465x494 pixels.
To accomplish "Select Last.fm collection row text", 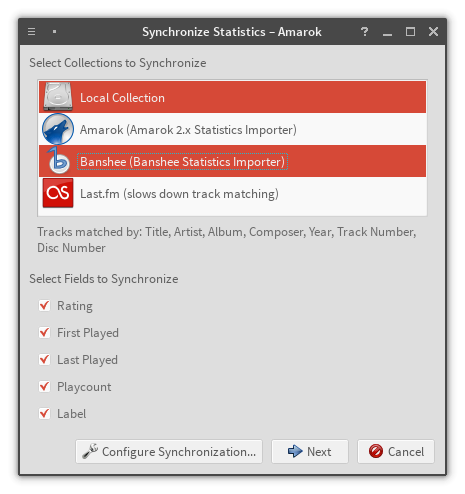I will pos(179,194).
